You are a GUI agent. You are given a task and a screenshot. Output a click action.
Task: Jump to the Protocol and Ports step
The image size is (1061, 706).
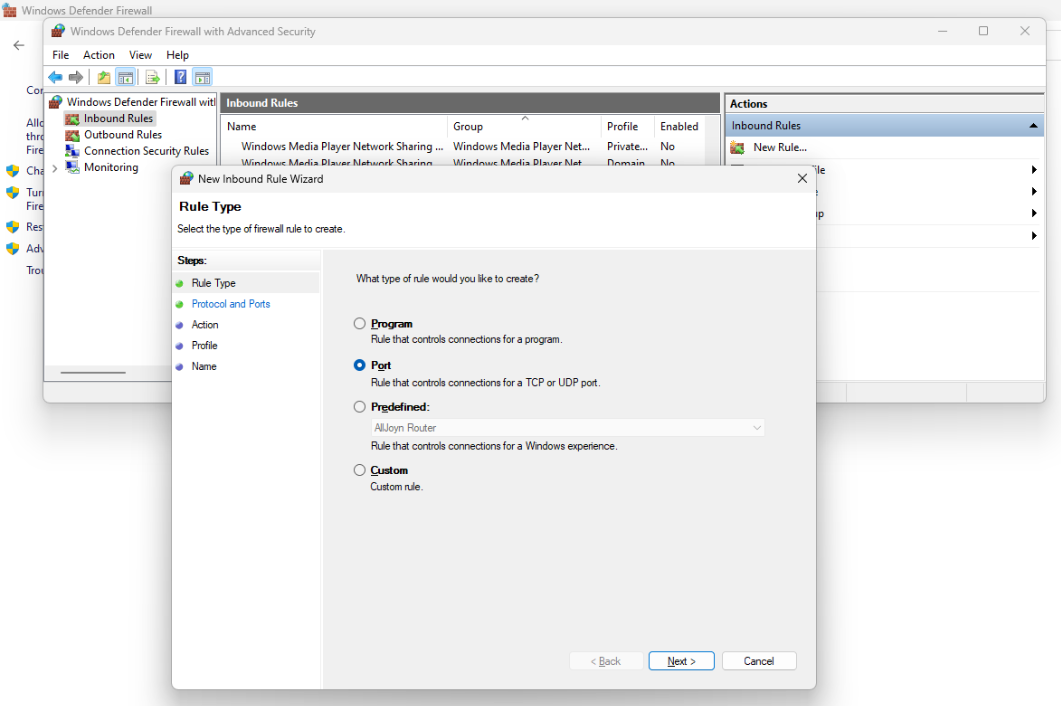231,304
